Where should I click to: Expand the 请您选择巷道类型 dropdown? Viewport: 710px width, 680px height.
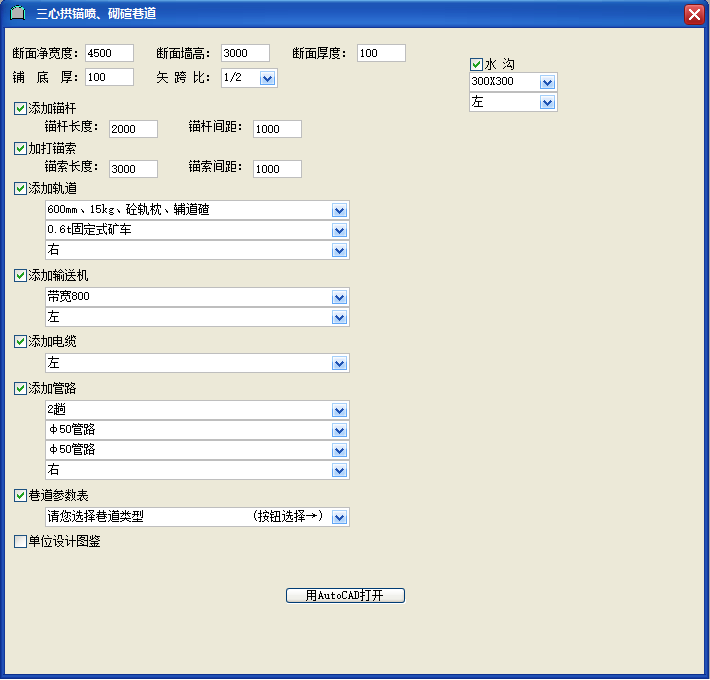tap(339, 517)
